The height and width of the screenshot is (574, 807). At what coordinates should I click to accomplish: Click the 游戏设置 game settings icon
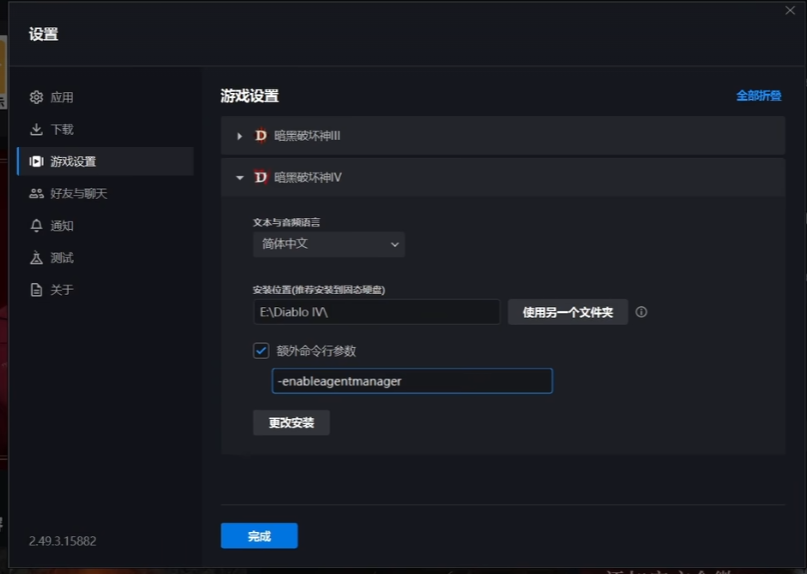[x=36, y=161]
